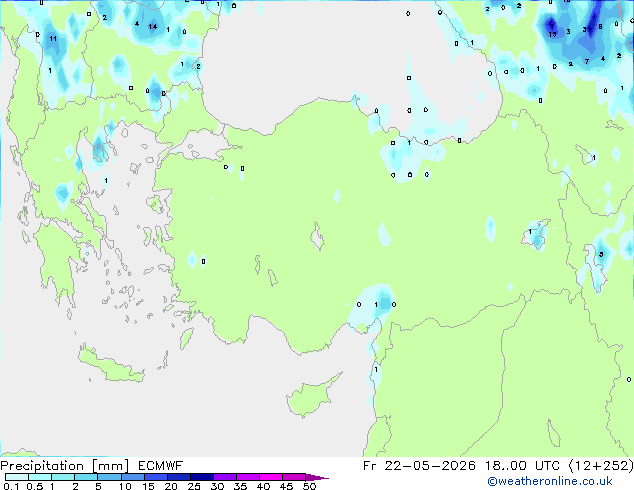This screenshot has width=634, height=490.
Task: Click the '7' precipitation value on the map
Action: coord(587,61)
